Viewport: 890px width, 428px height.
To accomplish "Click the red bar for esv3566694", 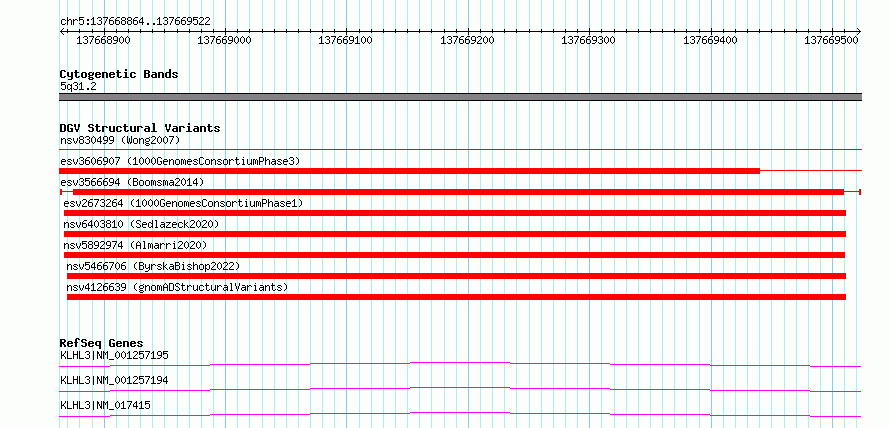I will point(459,192).
